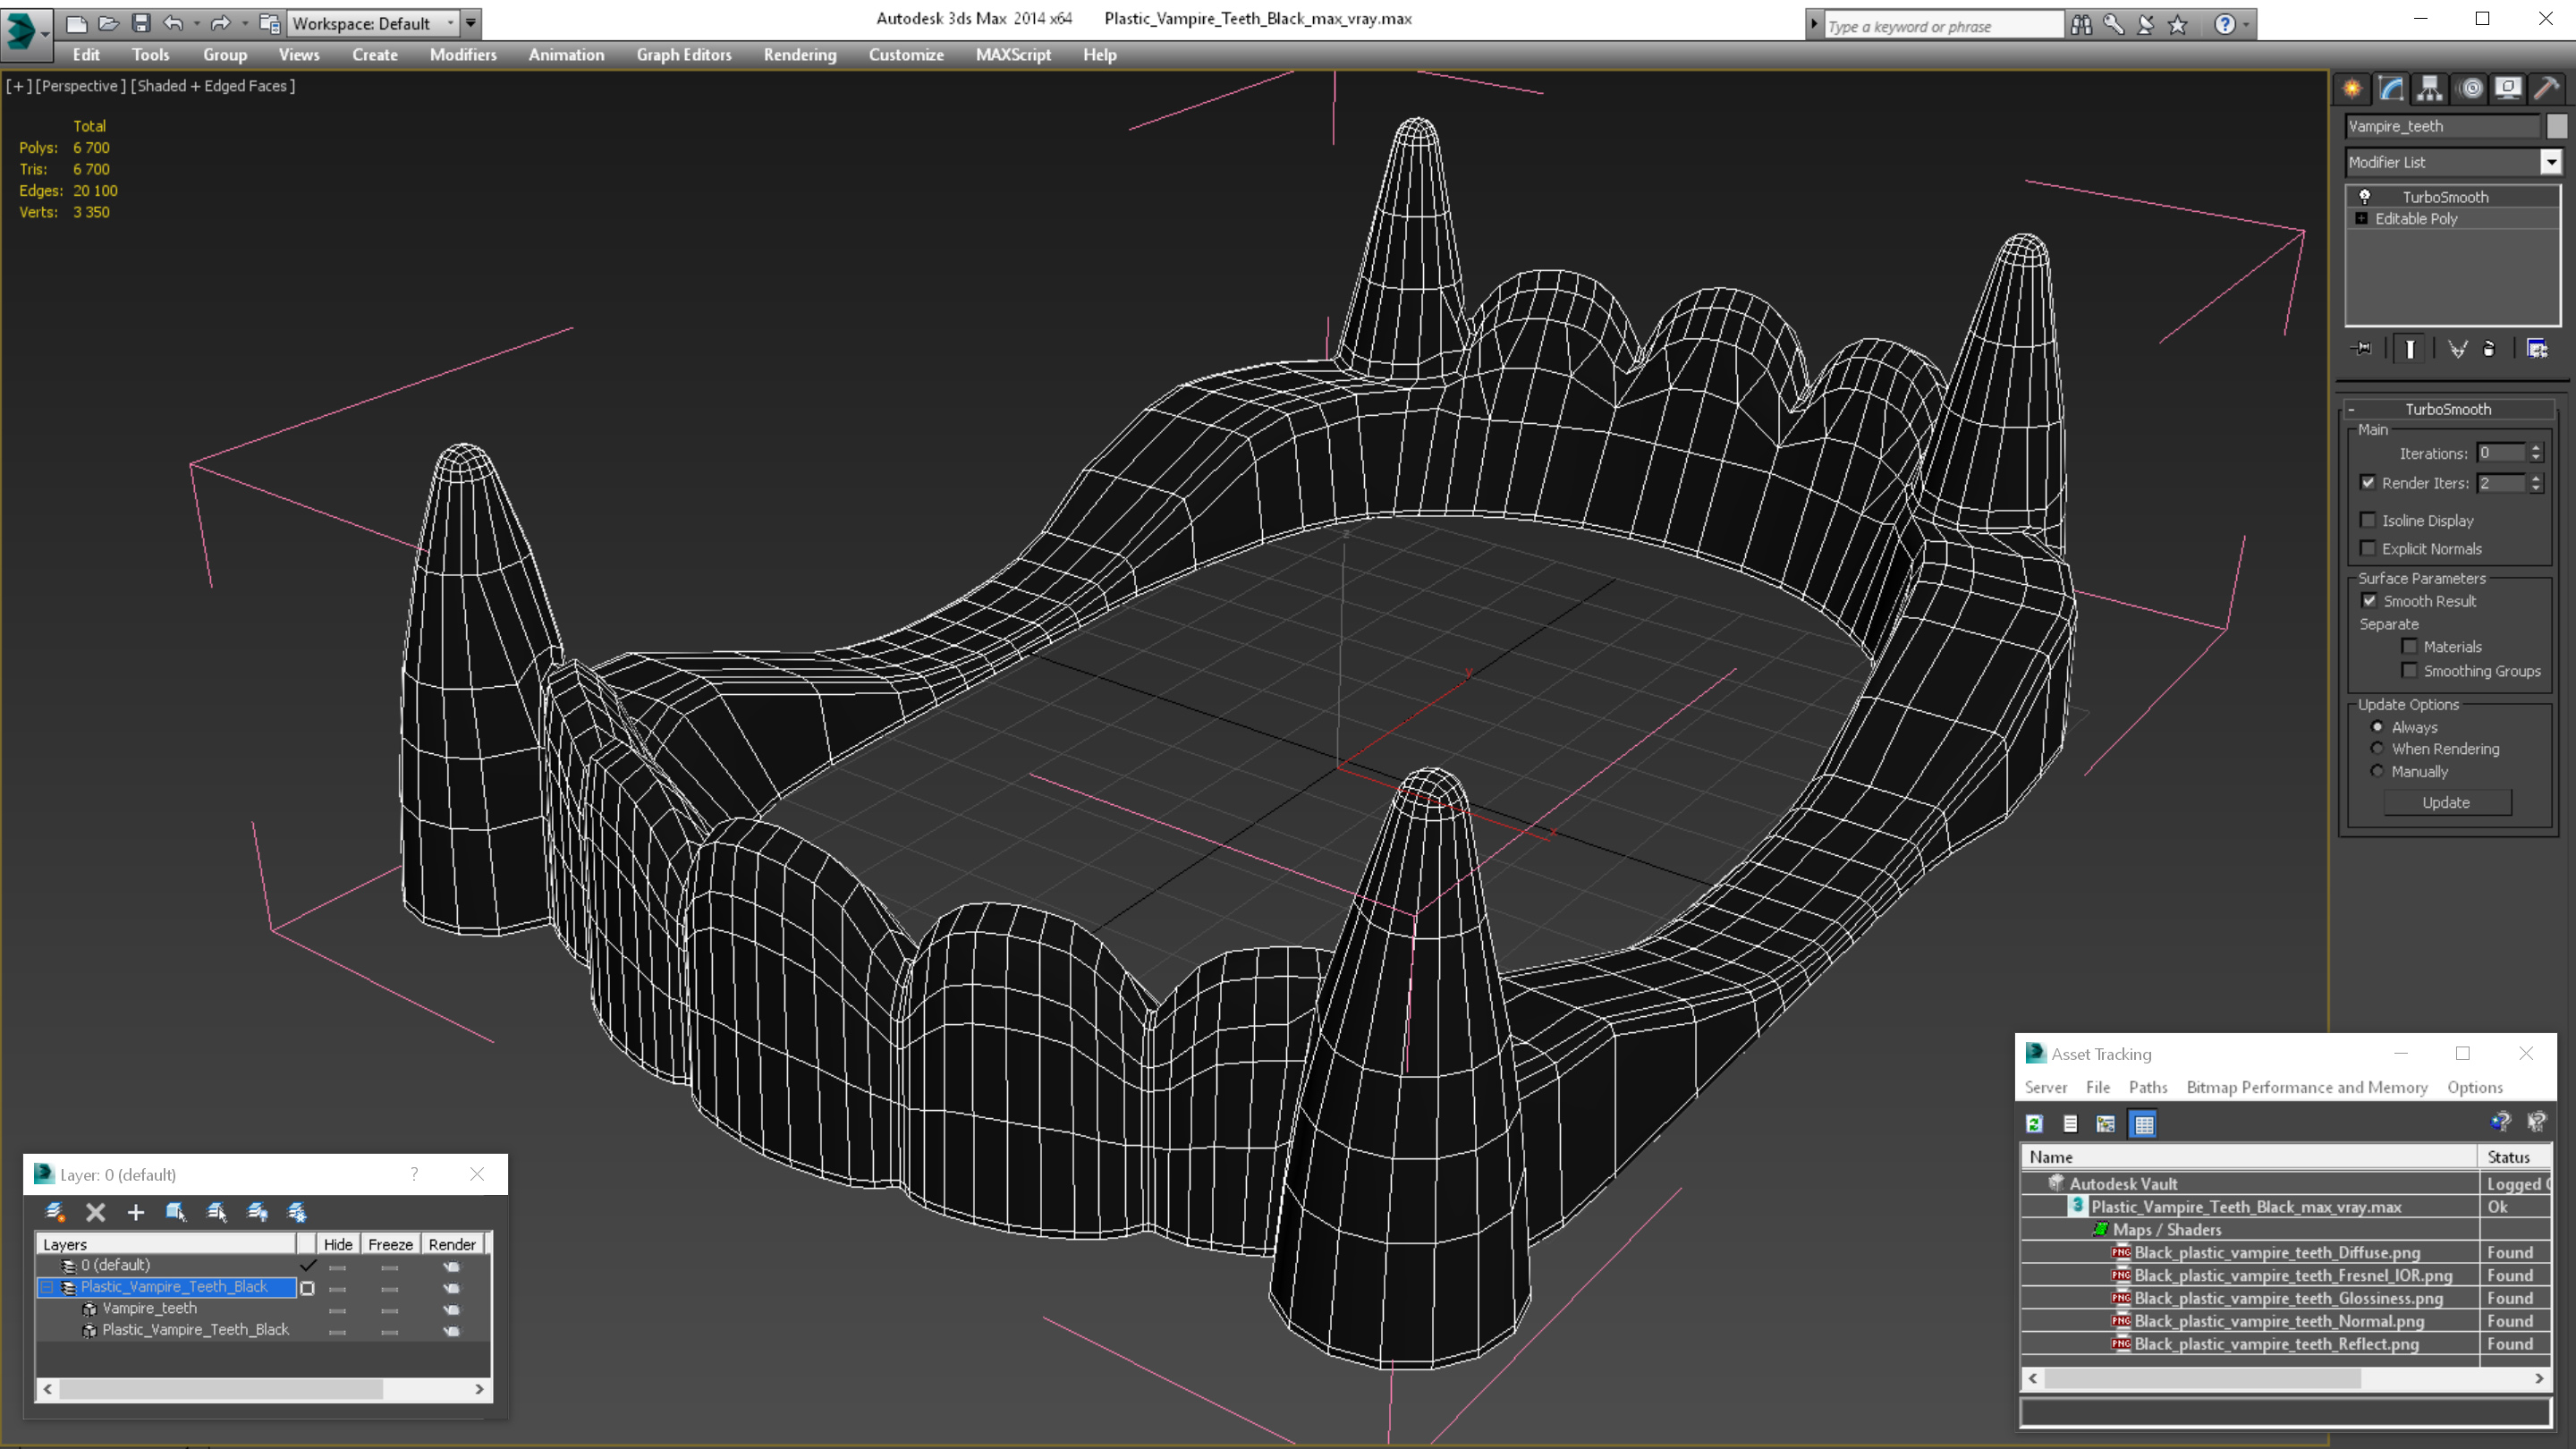
Task: Expand the Editable Poly plus sign
Action: (x=2362, y=219)
